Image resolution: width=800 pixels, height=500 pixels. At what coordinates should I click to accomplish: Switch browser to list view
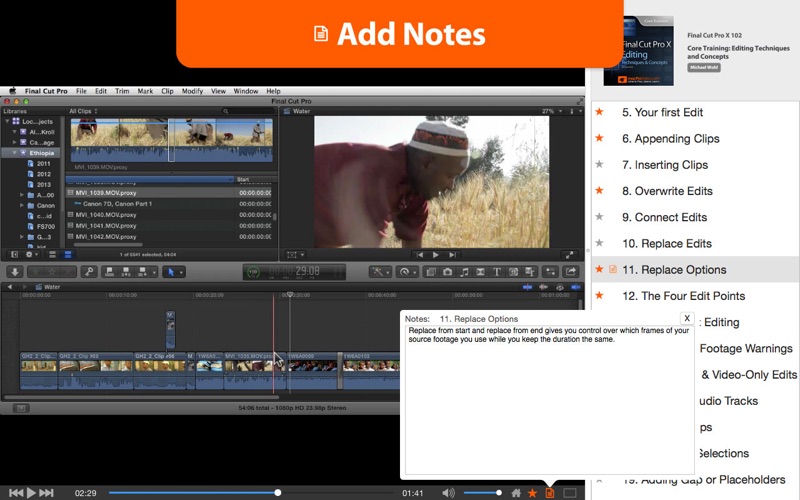(67, 254)
